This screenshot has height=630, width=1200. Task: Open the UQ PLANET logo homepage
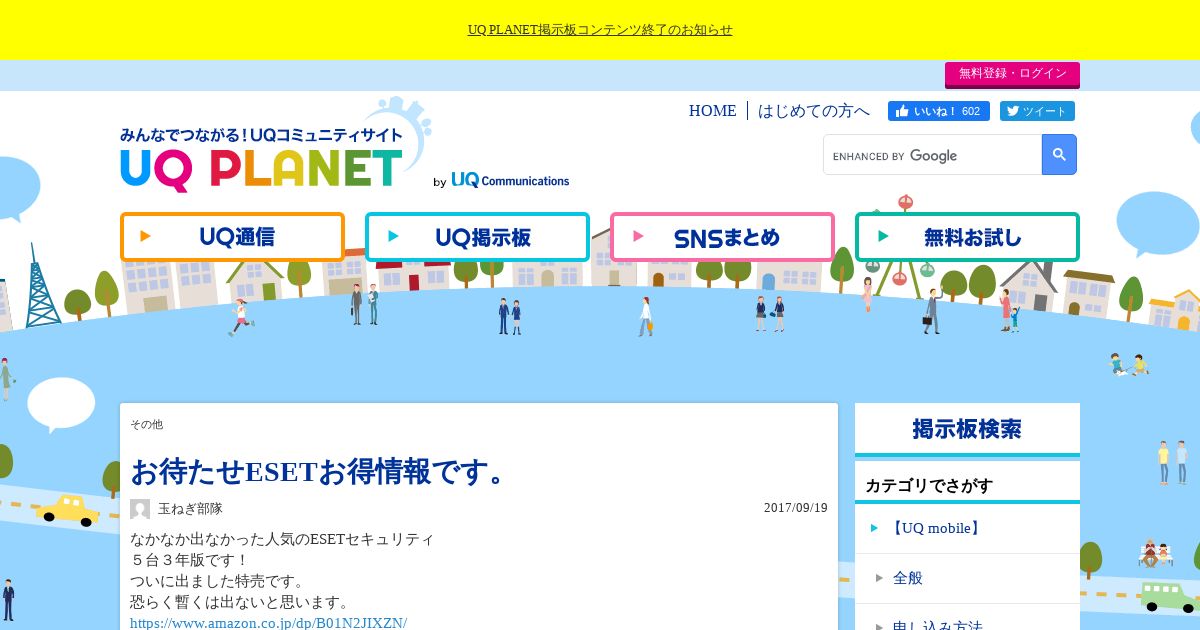click(x=262, y=158)
